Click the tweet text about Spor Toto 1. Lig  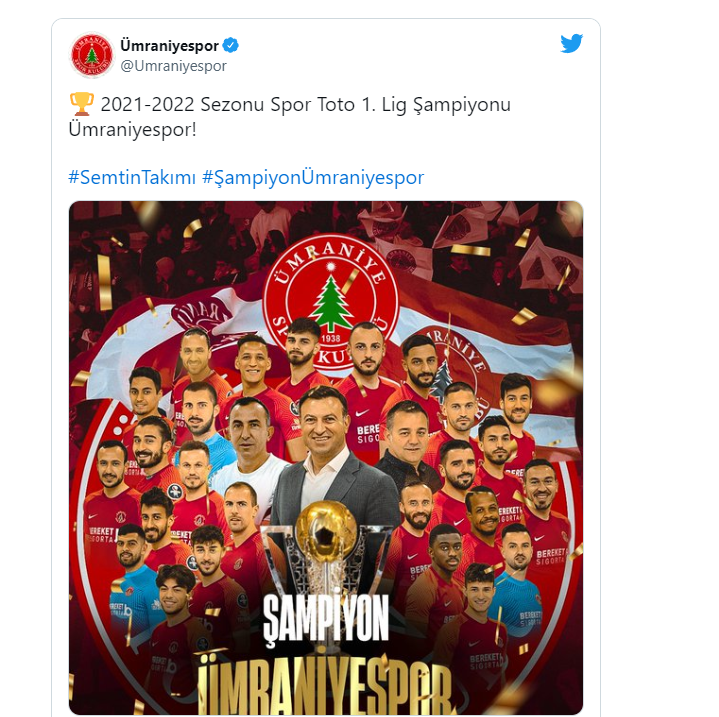coord(289,117)
